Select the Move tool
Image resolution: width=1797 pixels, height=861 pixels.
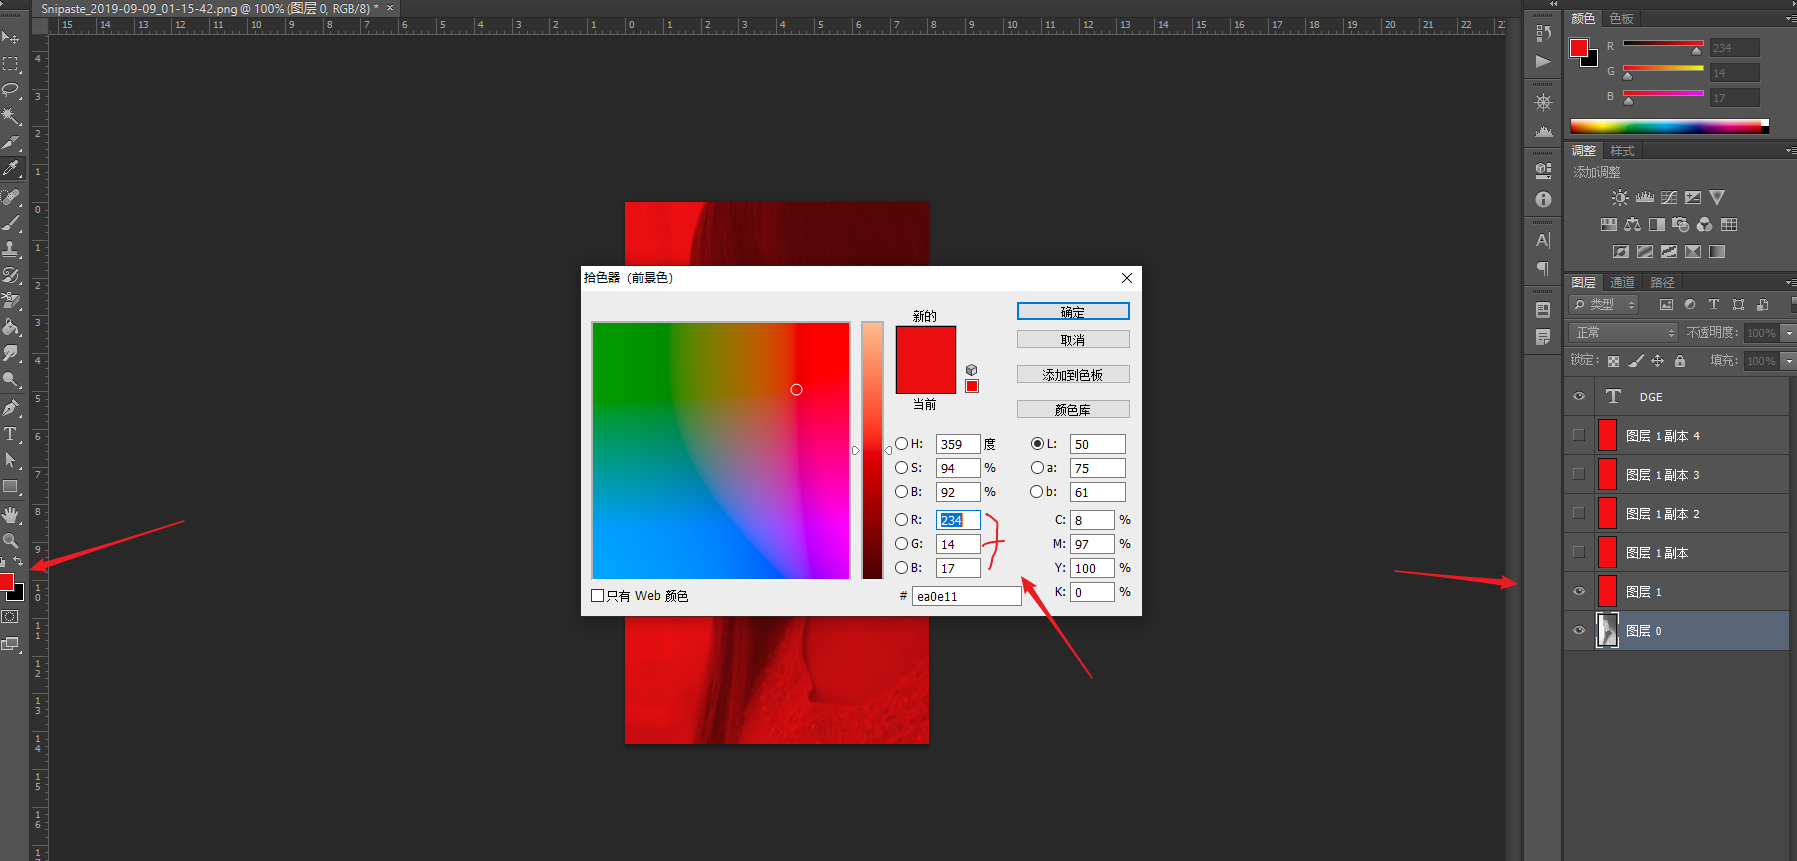point(11,38)
